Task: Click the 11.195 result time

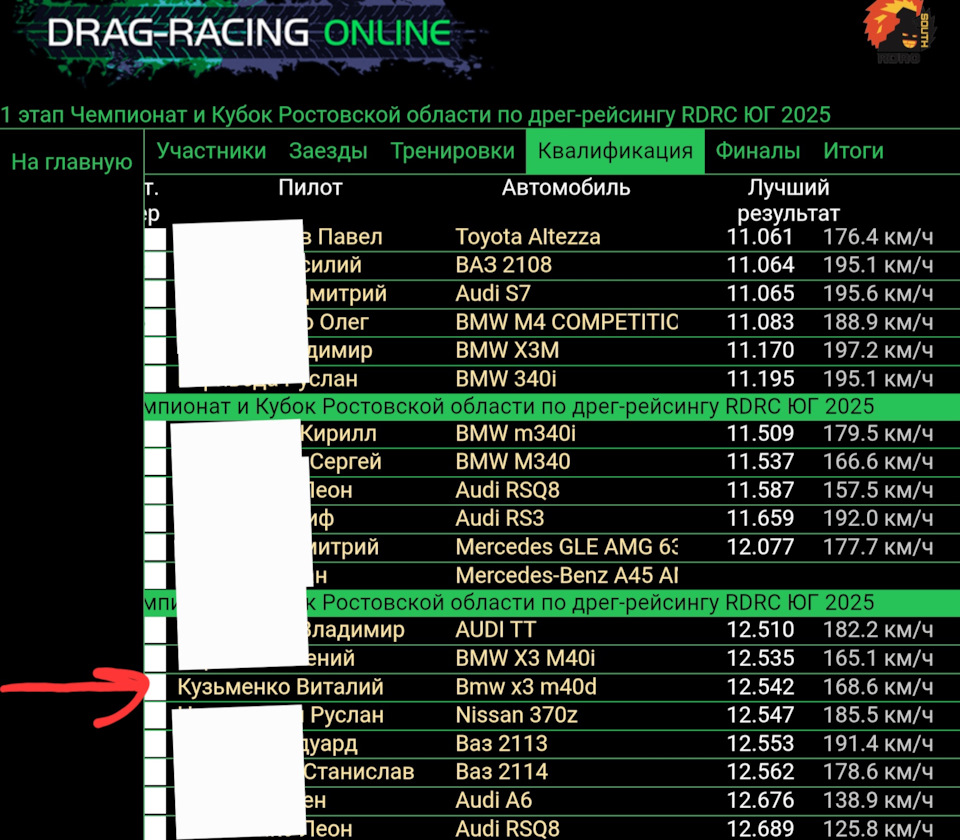Action: (x=760, y=379)
